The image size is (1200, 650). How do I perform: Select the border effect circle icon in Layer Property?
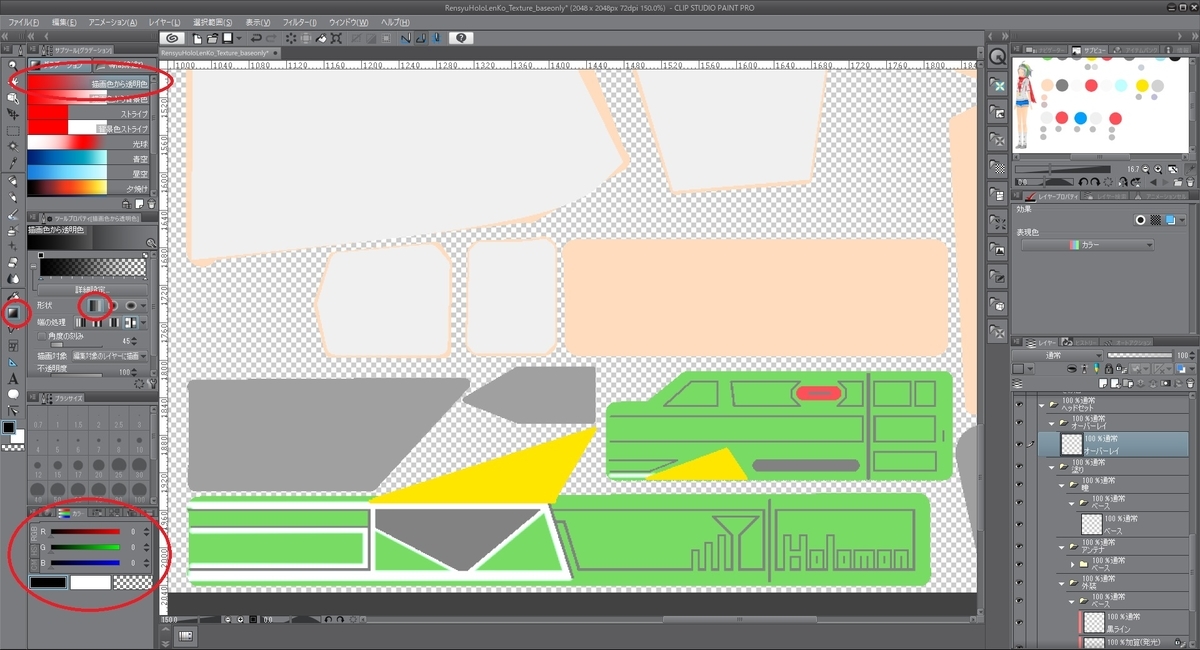coord(1140,220)
